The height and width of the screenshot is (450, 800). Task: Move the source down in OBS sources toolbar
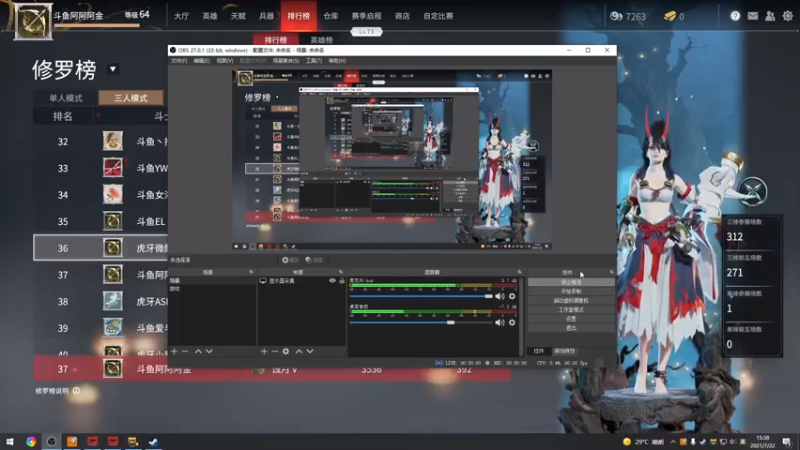310,352
